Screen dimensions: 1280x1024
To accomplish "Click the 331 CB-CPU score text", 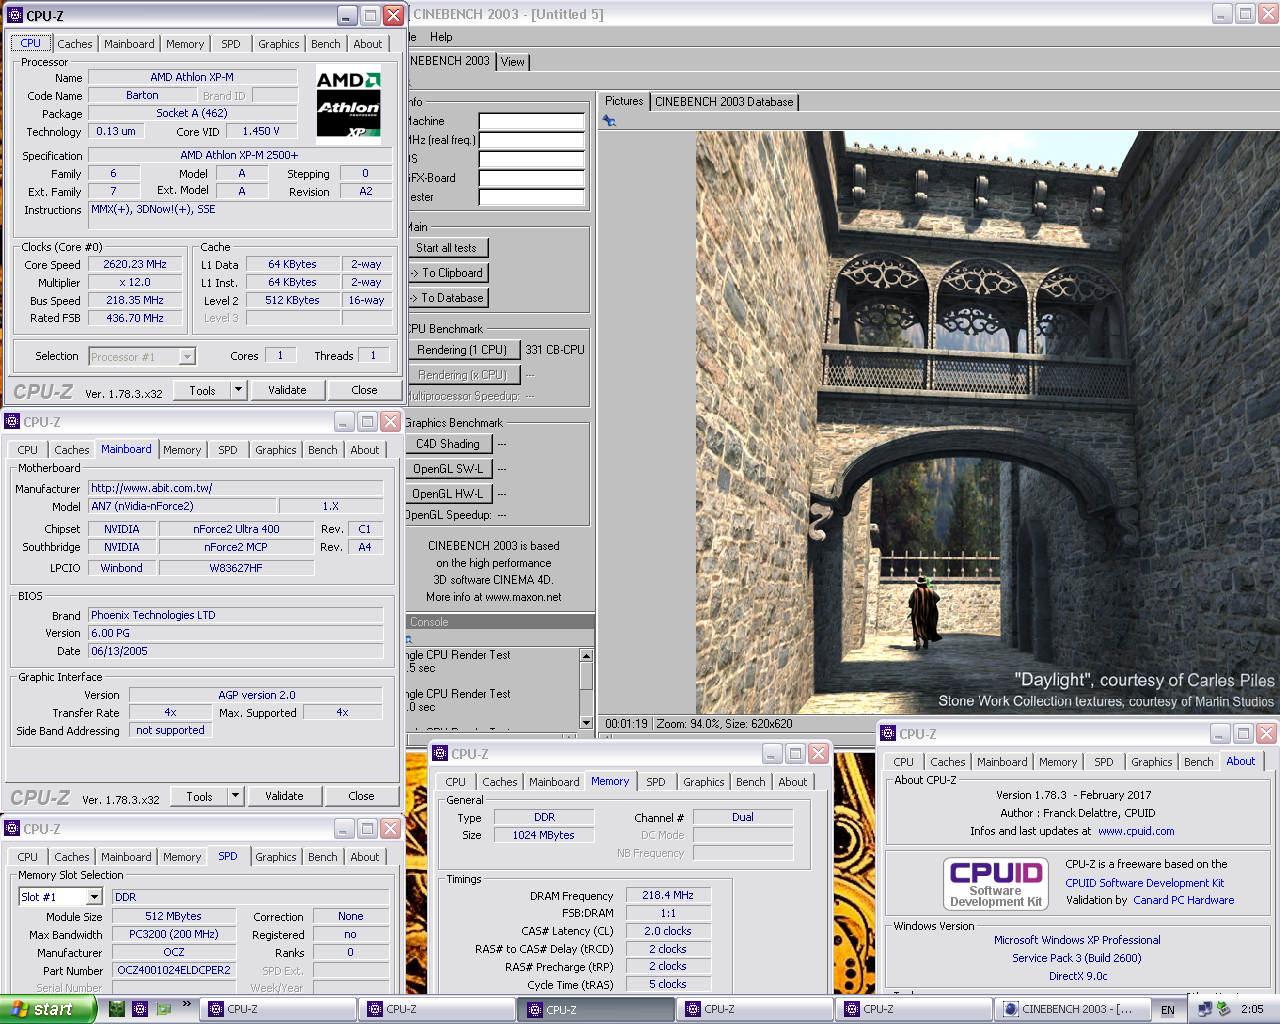I will (555, 350).
